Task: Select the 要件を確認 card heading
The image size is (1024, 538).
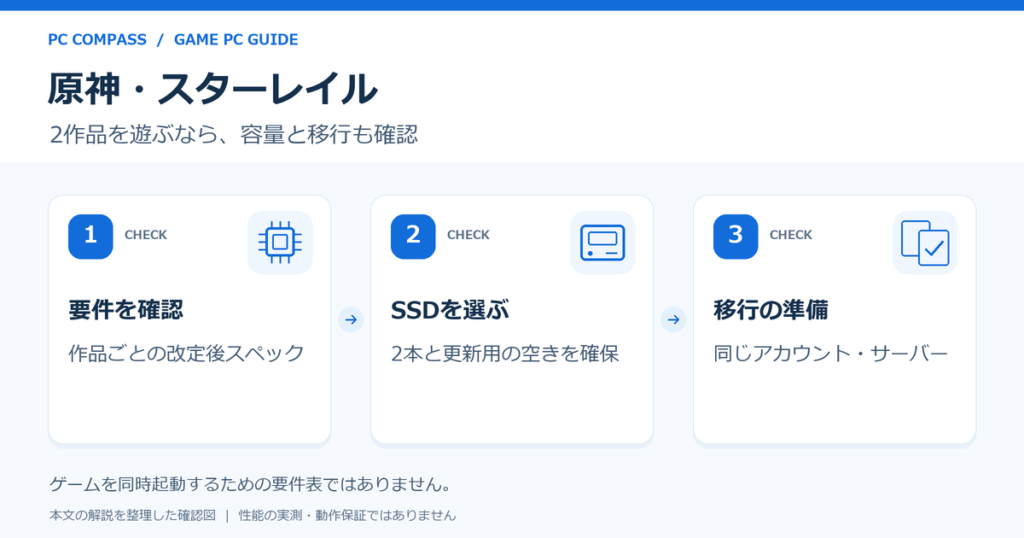Action: coord(125,309)
